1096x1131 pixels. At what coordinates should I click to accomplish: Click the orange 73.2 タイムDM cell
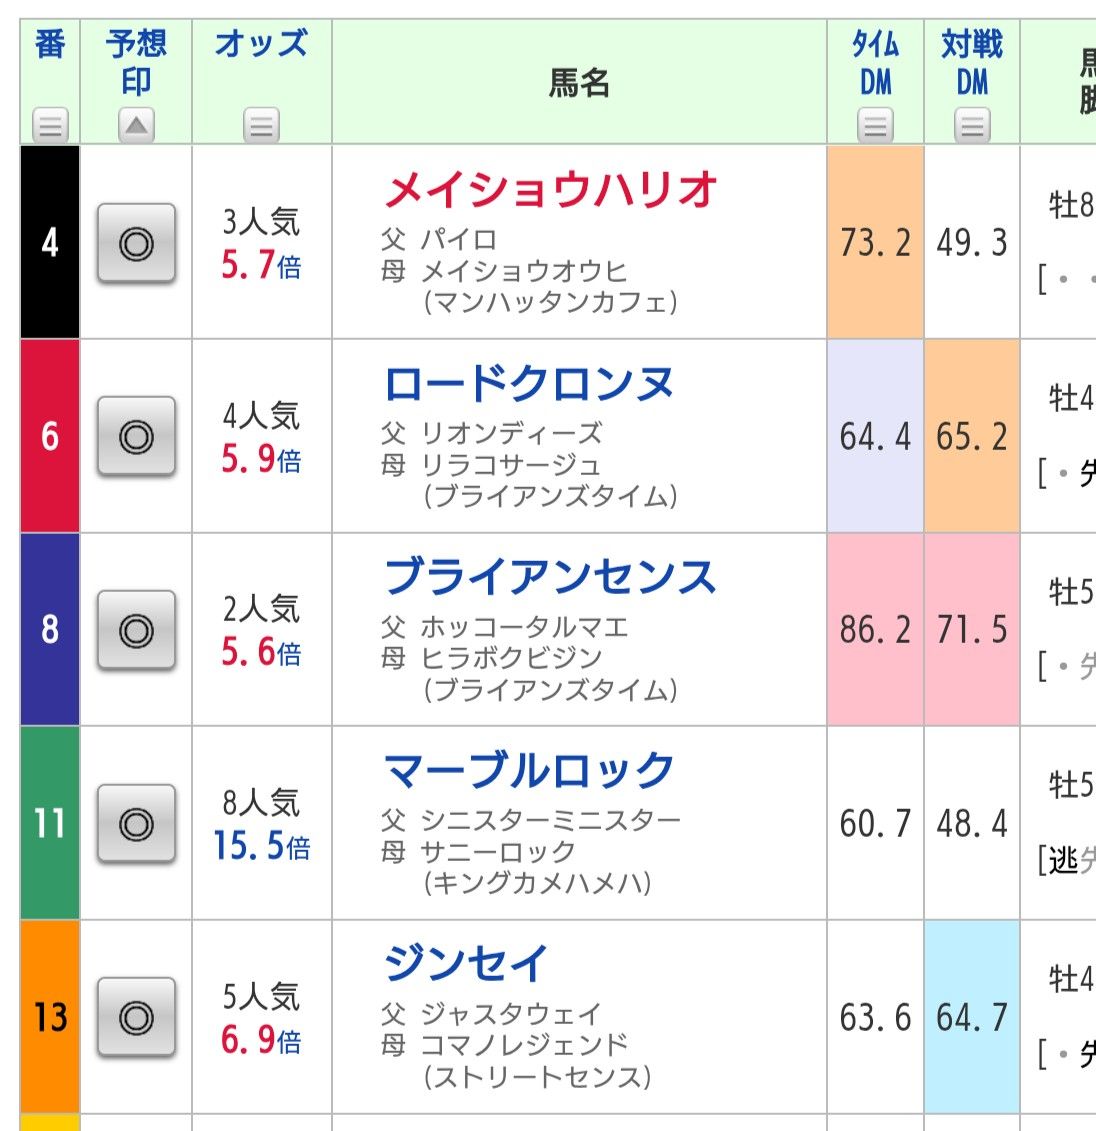click(875, 242)
